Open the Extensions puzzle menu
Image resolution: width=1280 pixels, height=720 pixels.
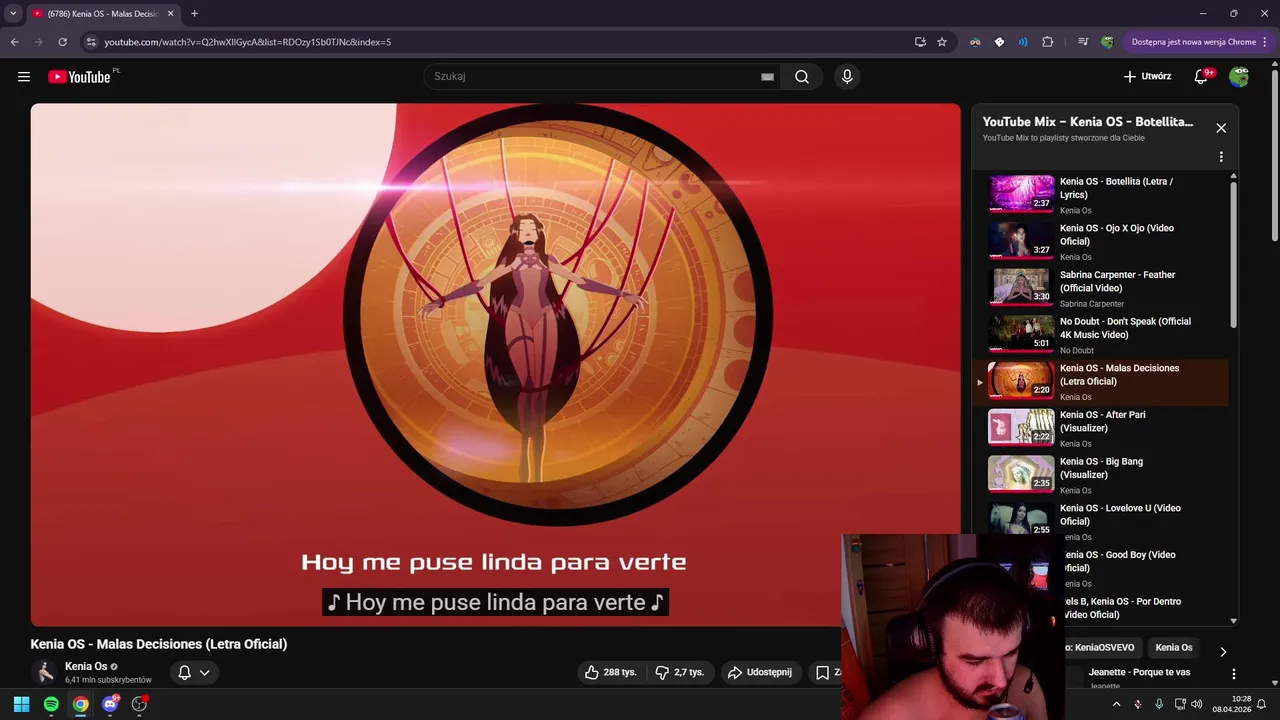pyautogui.click(x=1048, y=42)
